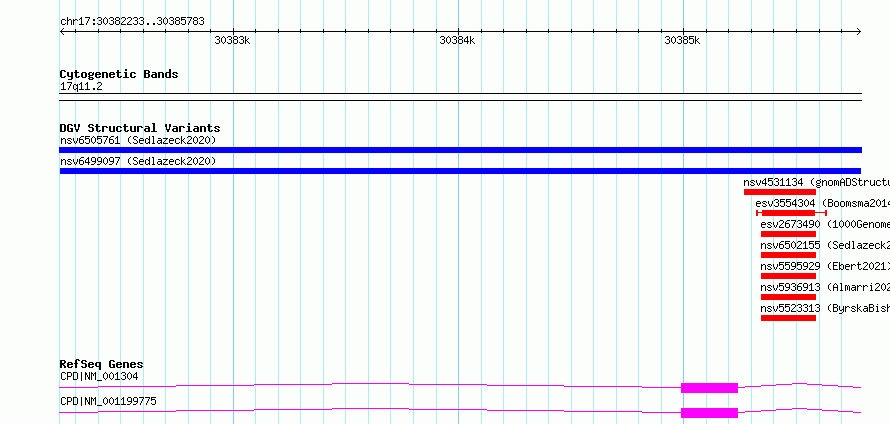Click the blue bar for nsv6499097
The image size is (890, 424).
point(460,171)
